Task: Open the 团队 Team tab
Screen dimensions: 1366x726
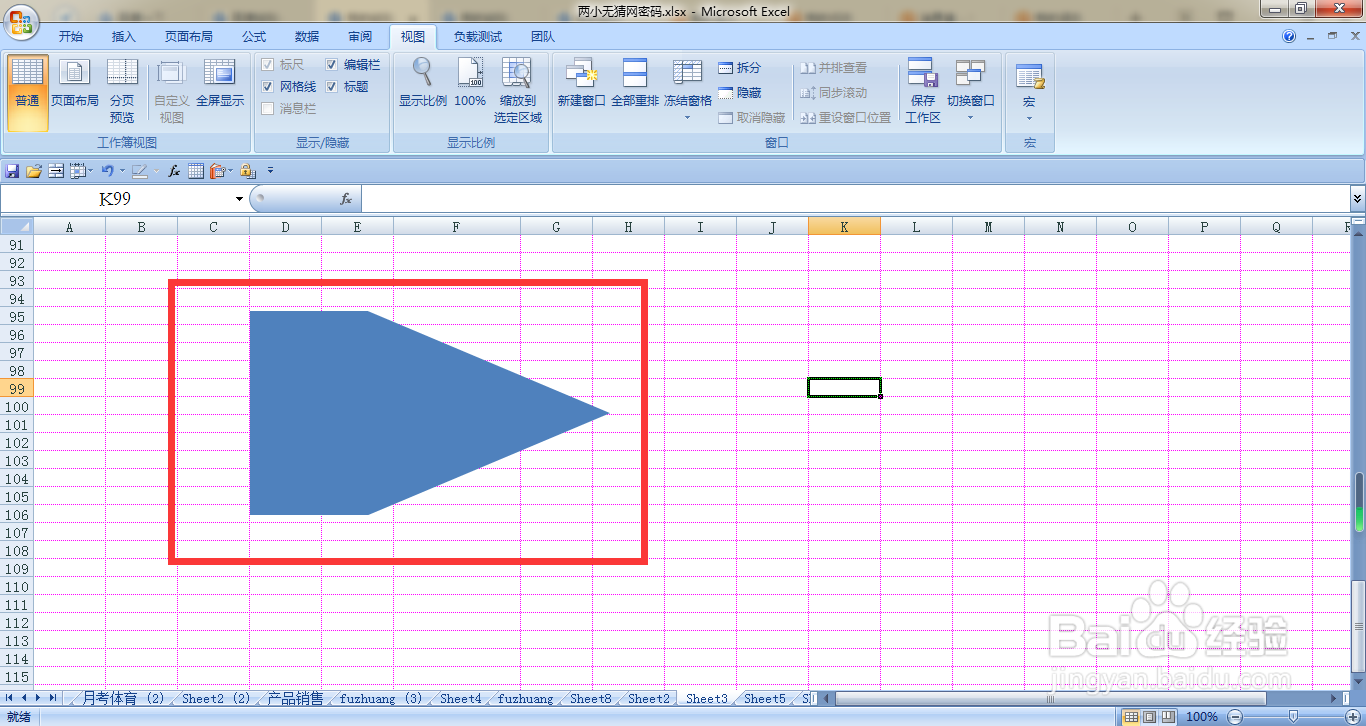Action: tap(543, 37)
